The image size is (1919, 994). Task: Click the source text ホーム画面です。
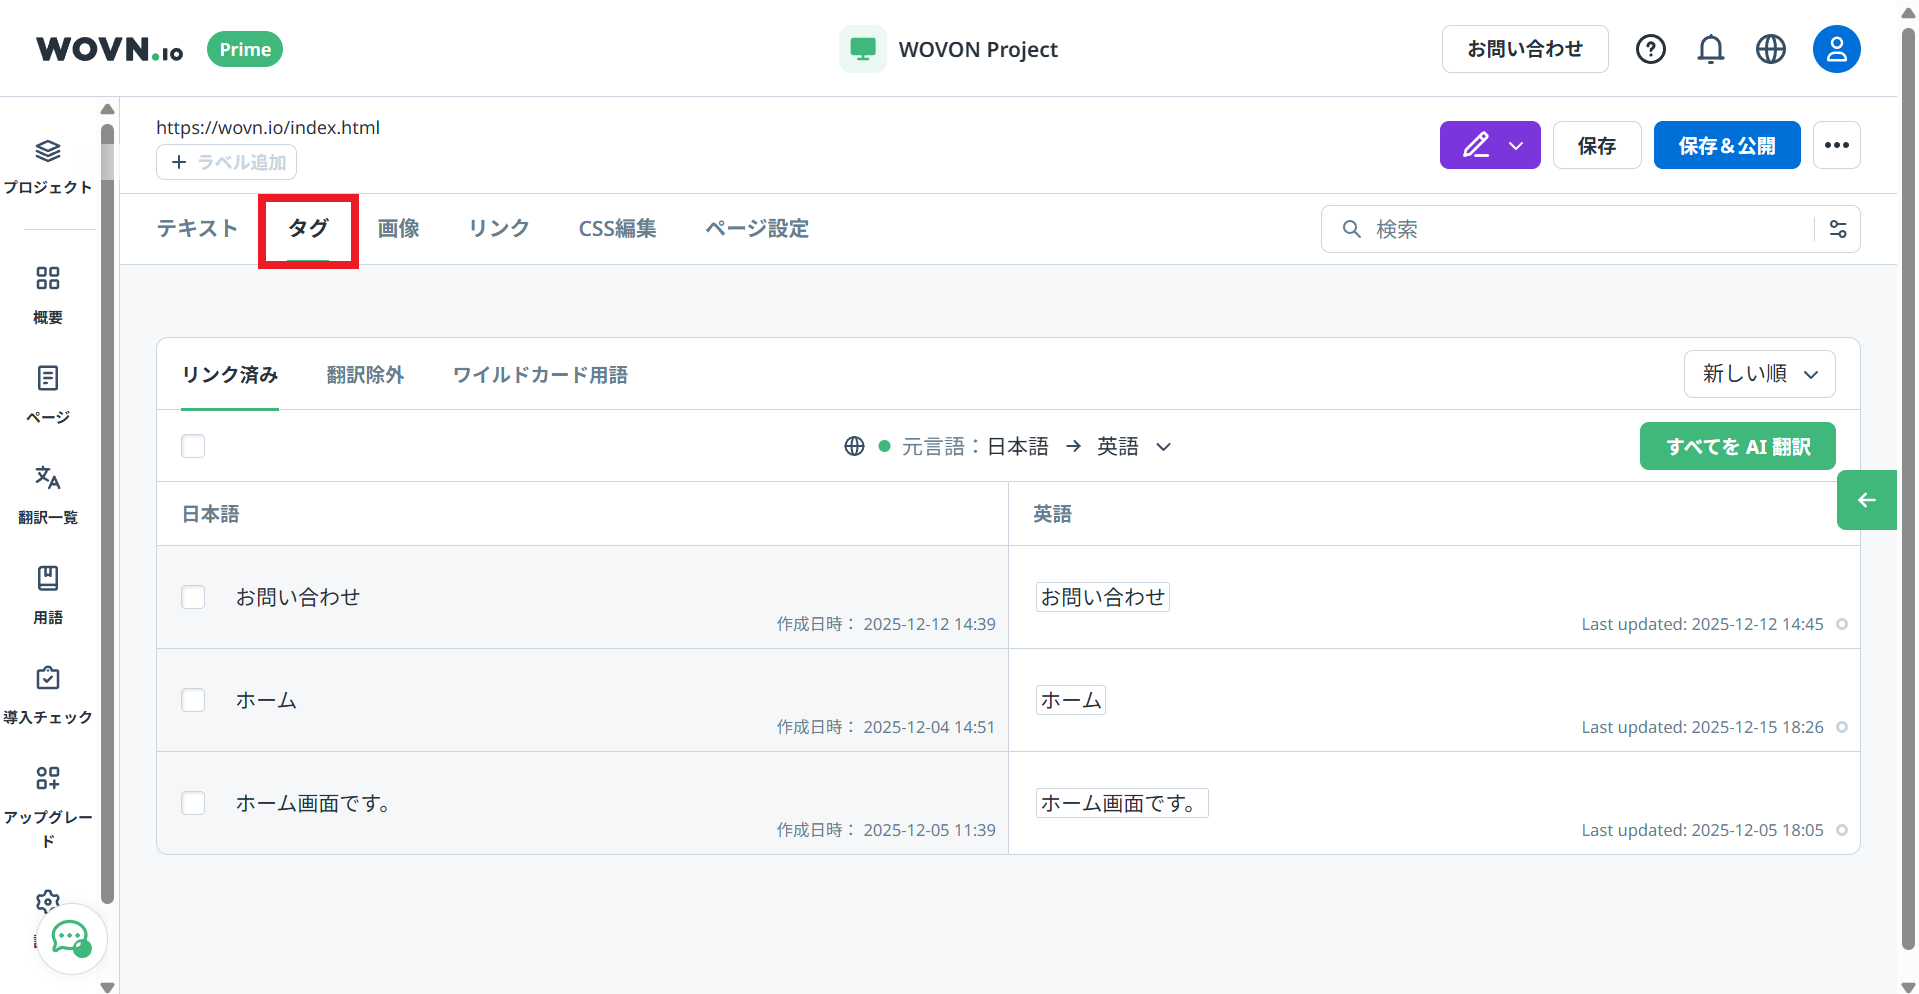point(313,803)
